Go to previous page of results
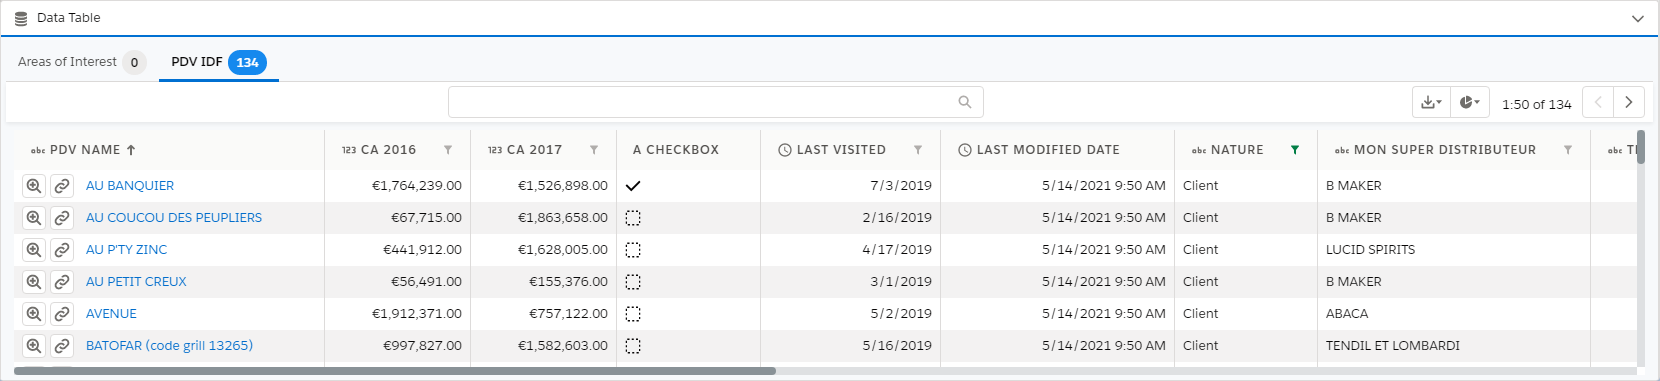Screen dimensions: 1660x381 click(1598, 102)
